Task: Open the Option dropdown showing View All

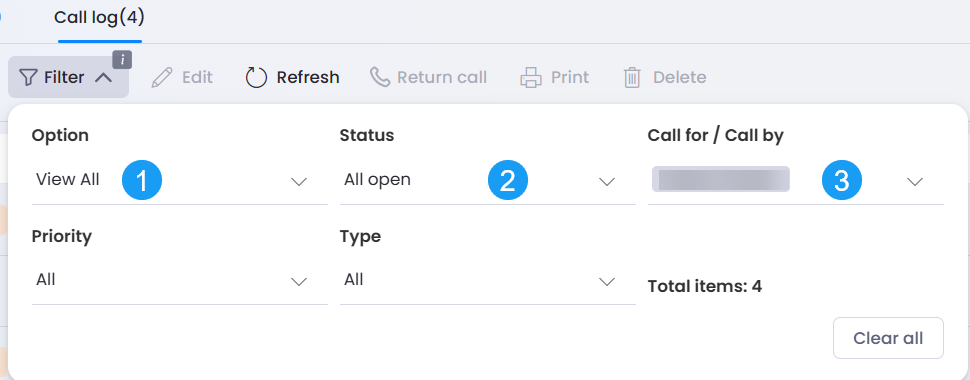Action: point(179,181)
